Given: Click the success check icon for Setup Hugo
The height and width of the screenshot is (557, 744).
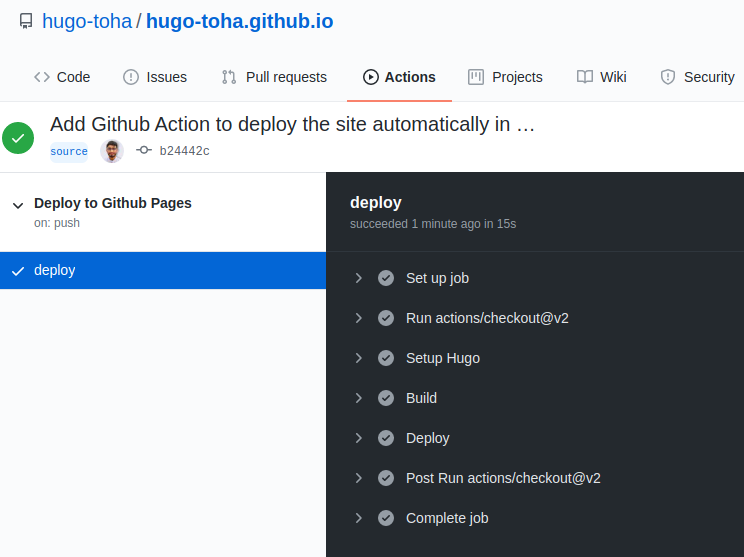Looking at the screenshot, I should pos(386,358).
